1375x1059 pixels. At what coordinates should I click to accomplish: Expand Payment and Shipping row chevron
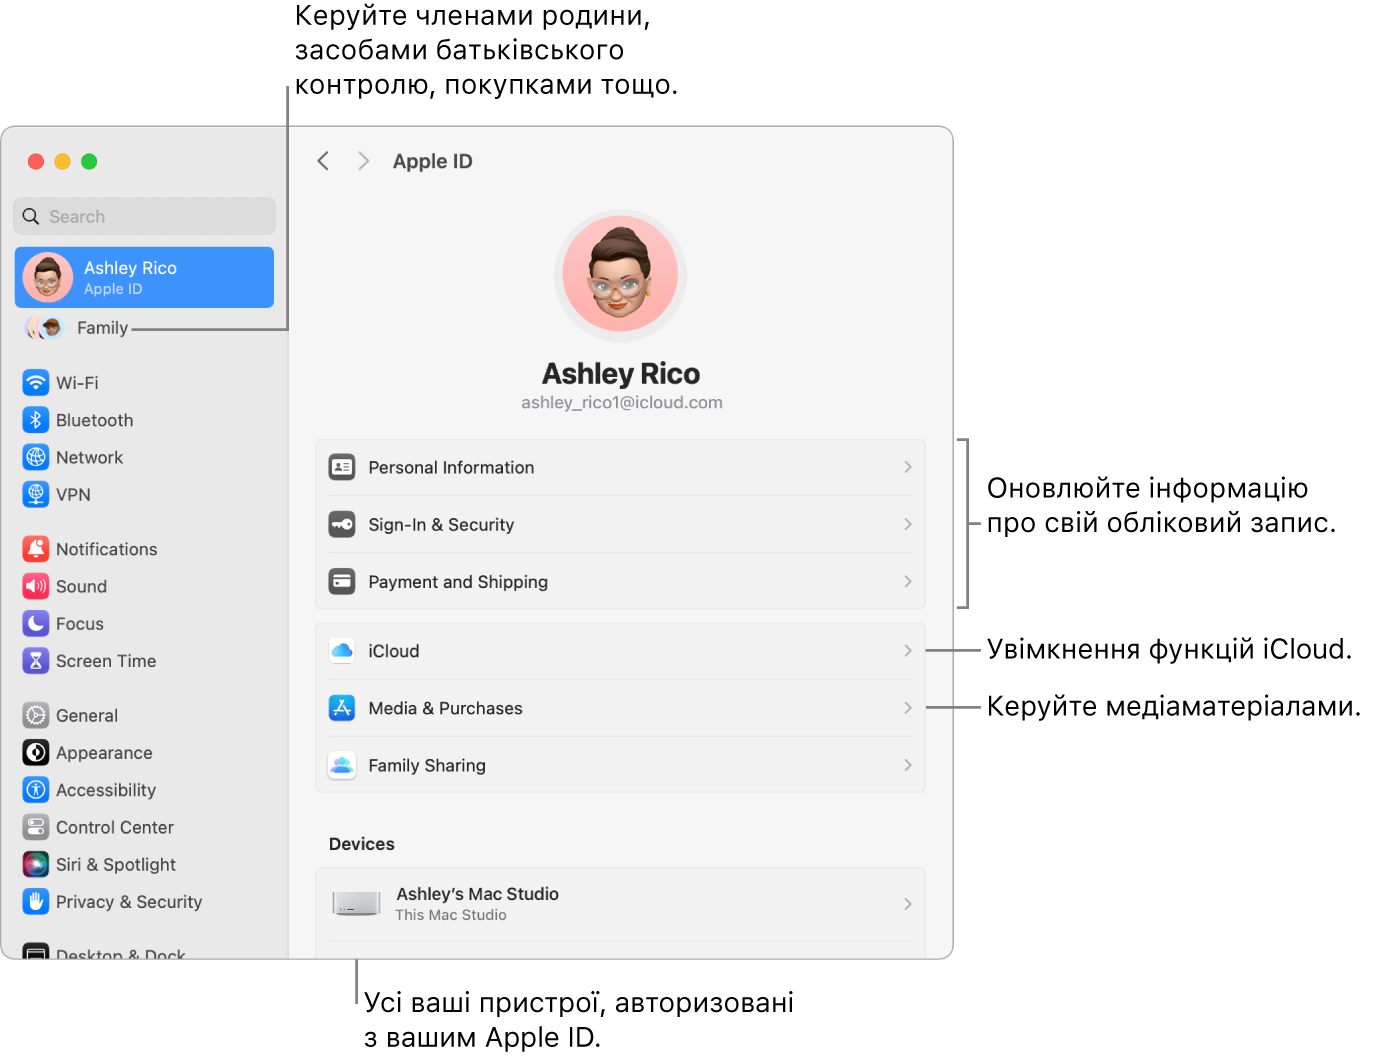click(908, 581)
